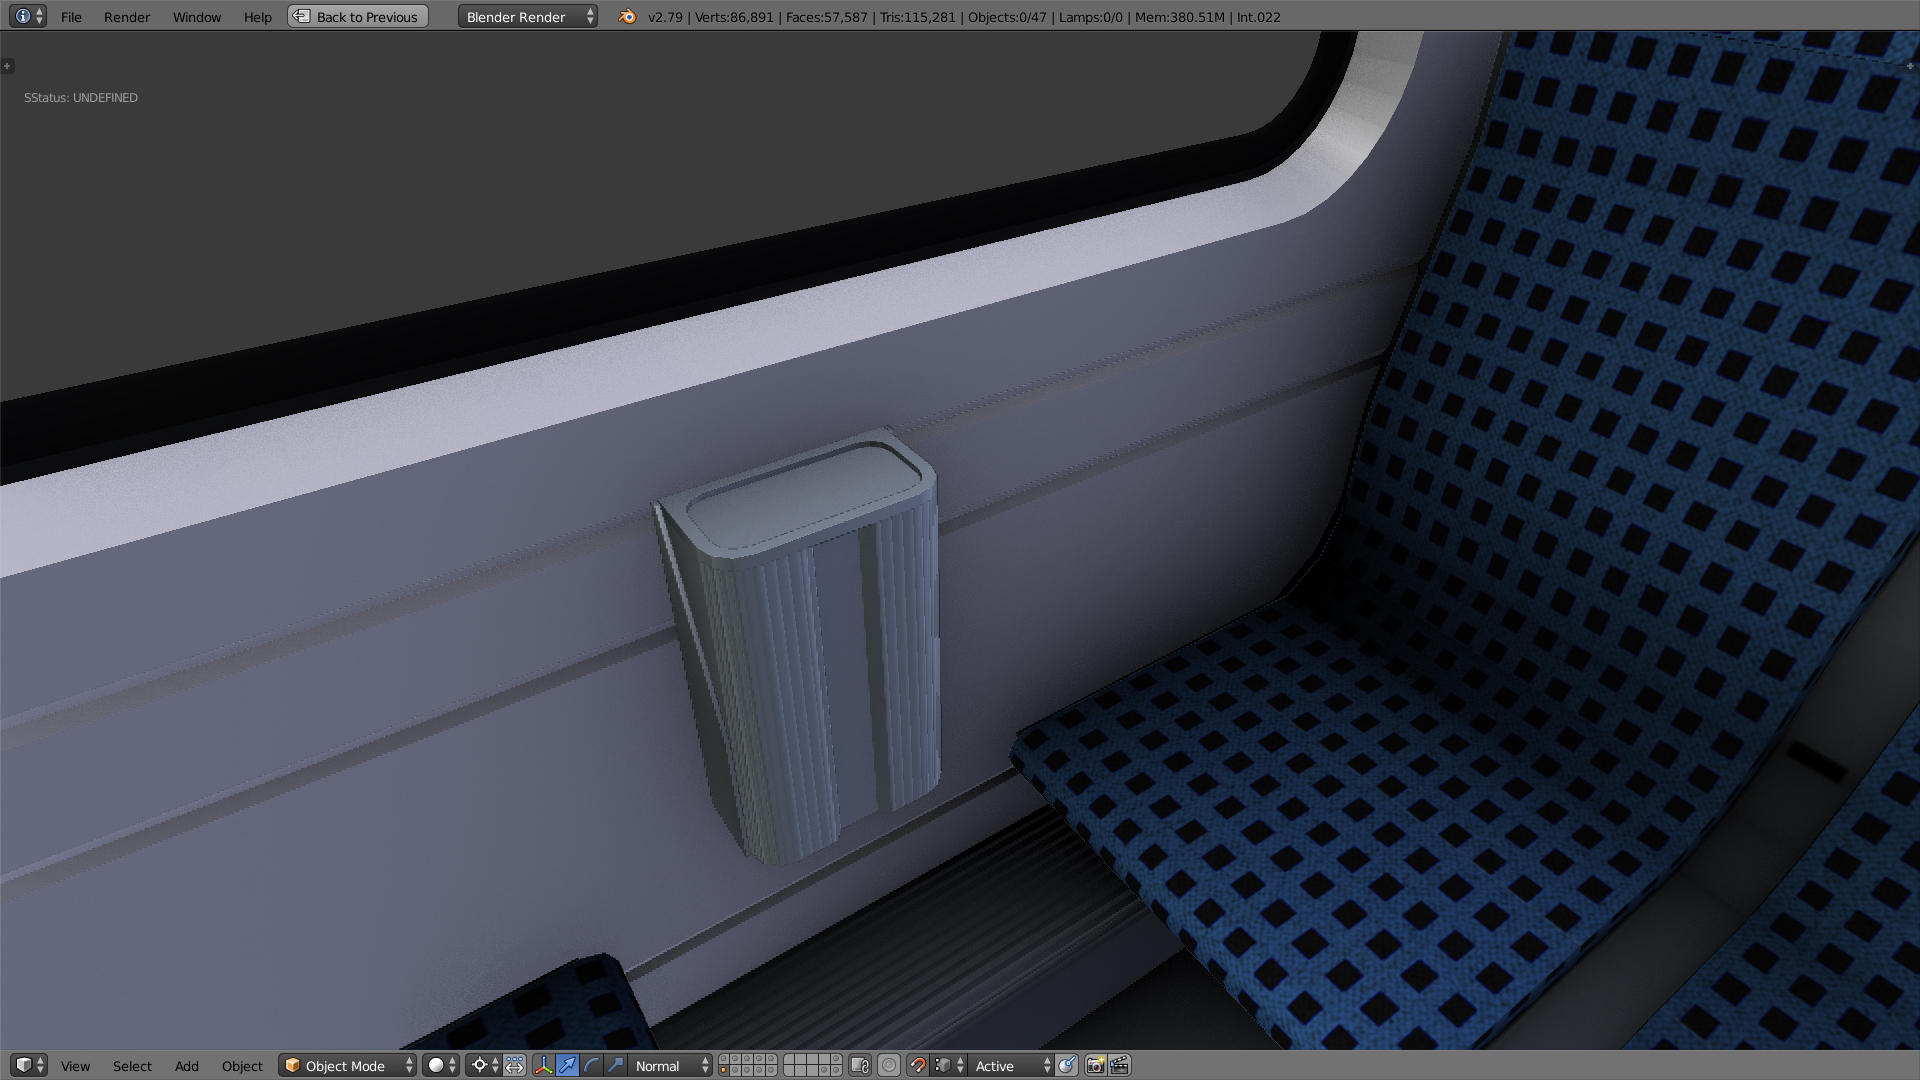Click the snap during transform cursor icon

(1067, 1066)
